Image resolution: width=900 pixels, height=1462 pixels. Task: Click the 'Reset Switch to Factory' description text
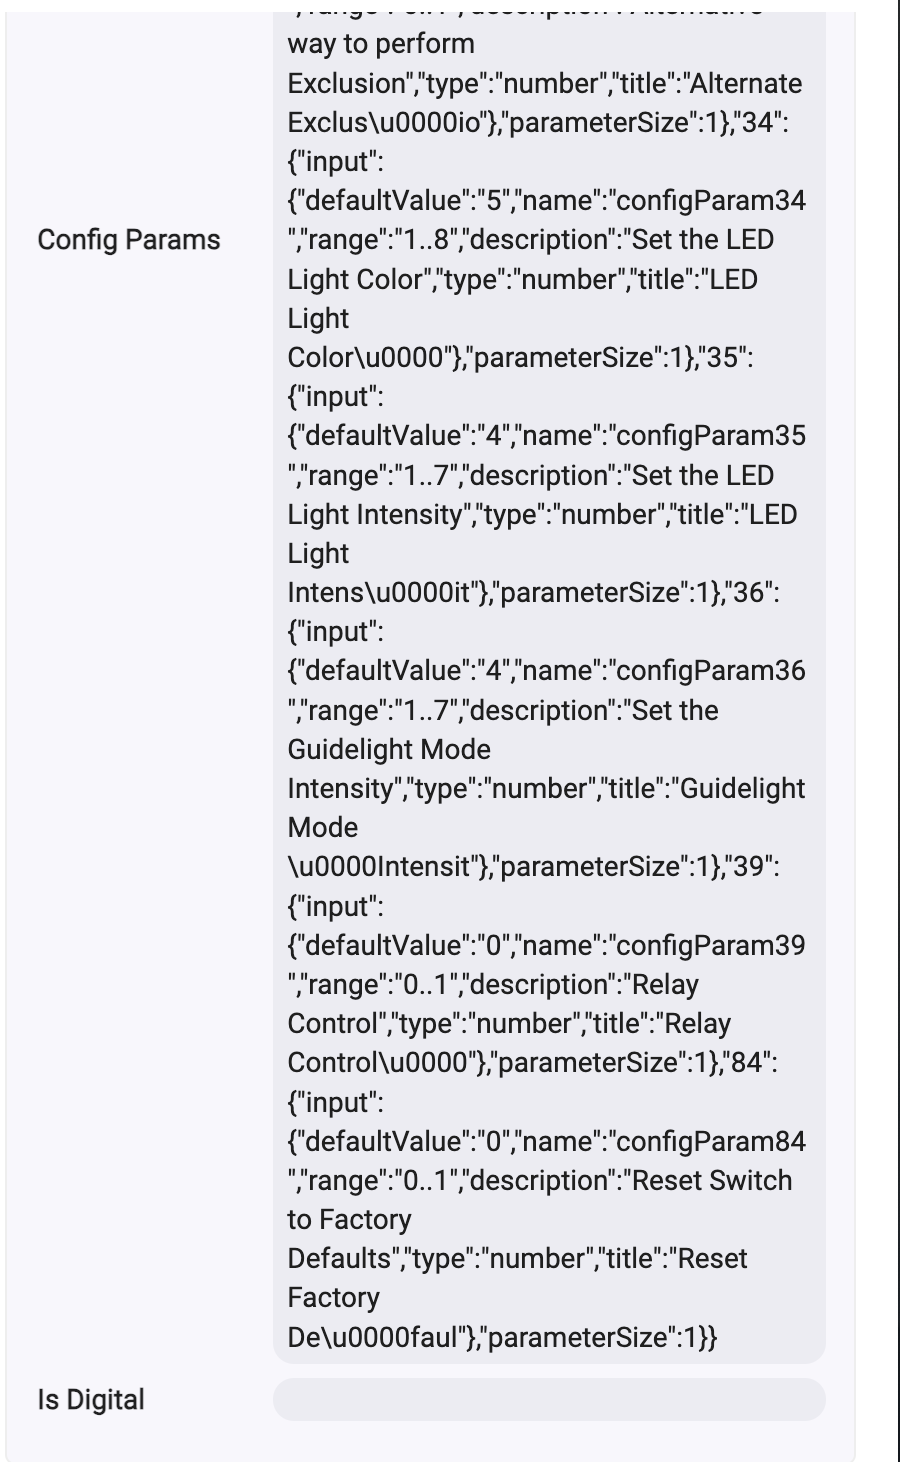coord(540,1200)
